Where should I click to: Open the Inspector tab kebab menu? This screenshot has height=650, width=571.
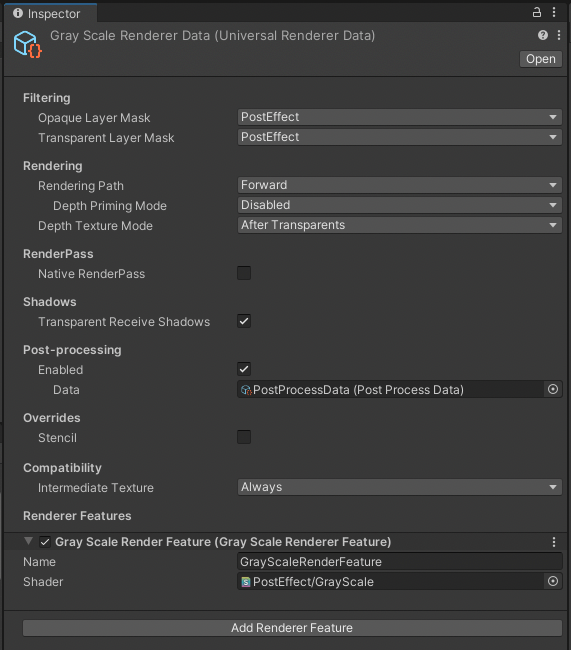[554, 12]
